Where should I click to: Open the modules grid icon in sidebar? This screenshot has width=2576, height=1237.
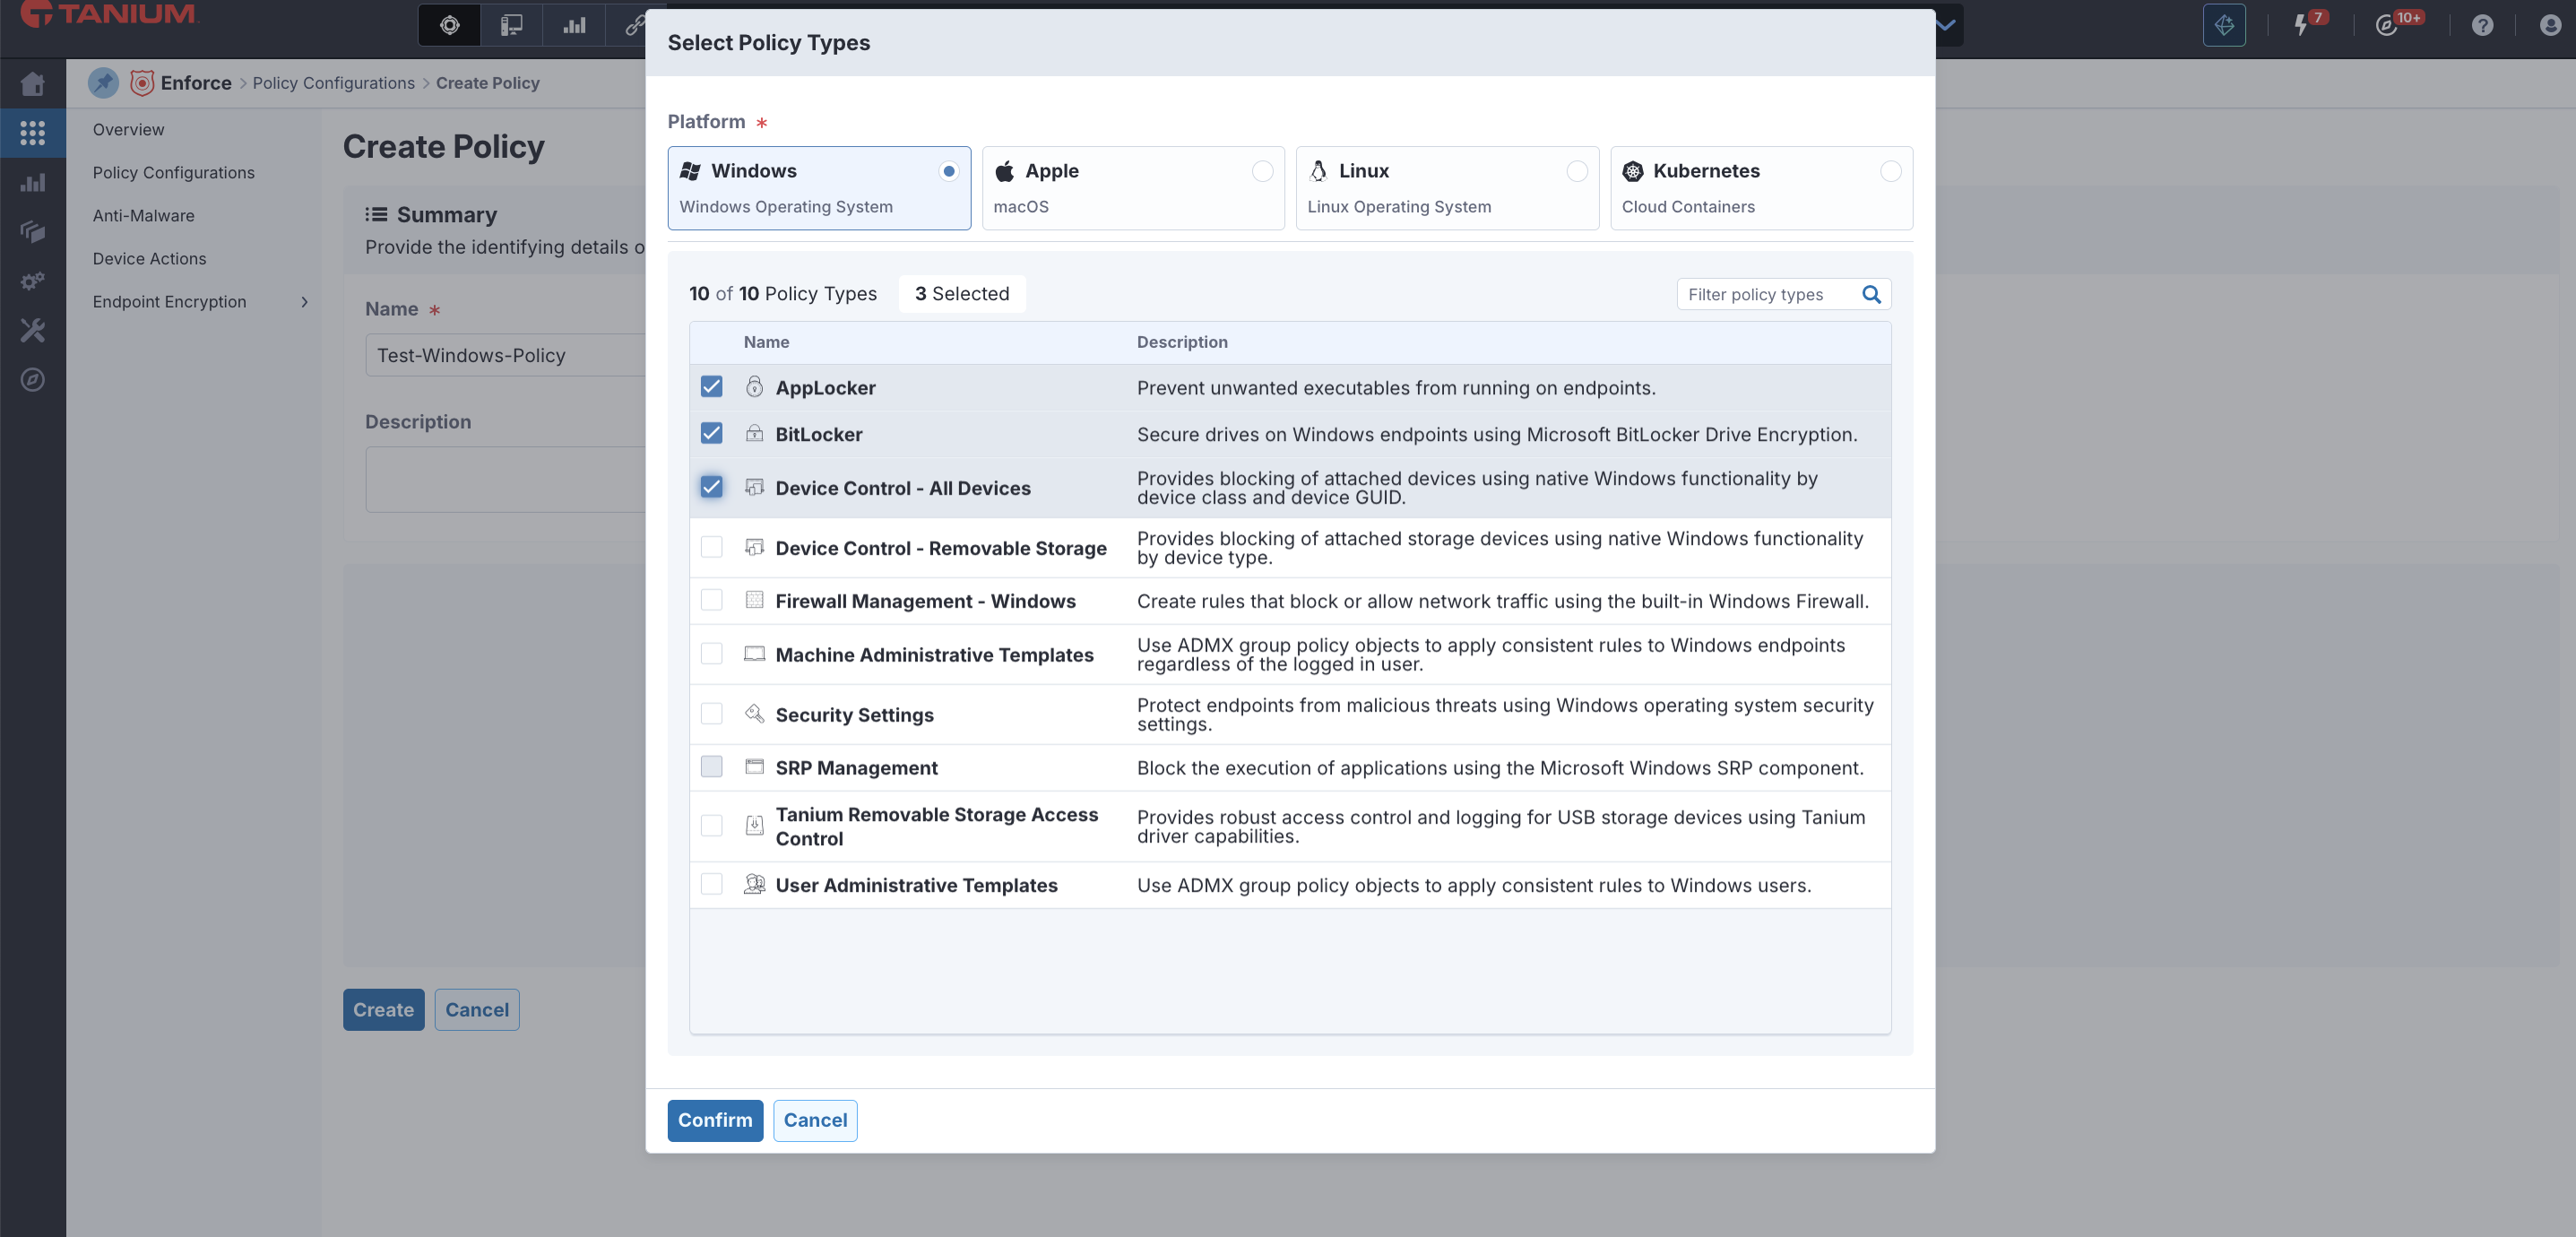32,133
